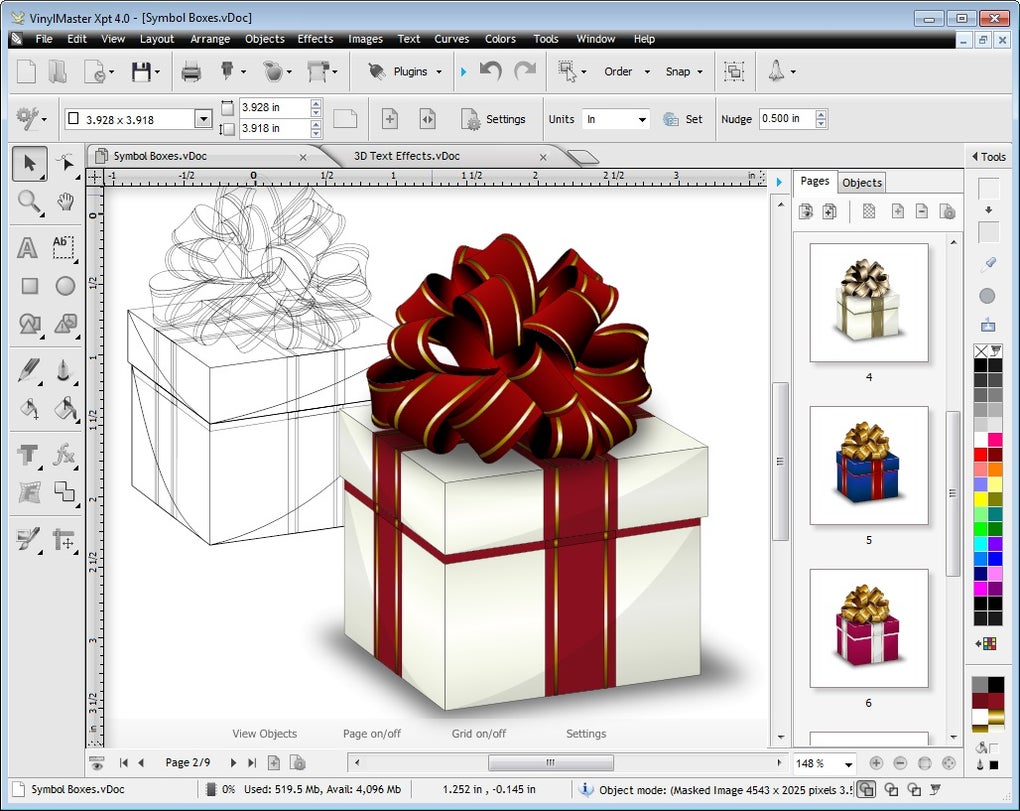Click Settings link on canvas footer
The height and width of the screenshot is (811, 1020).
point(585,734)
